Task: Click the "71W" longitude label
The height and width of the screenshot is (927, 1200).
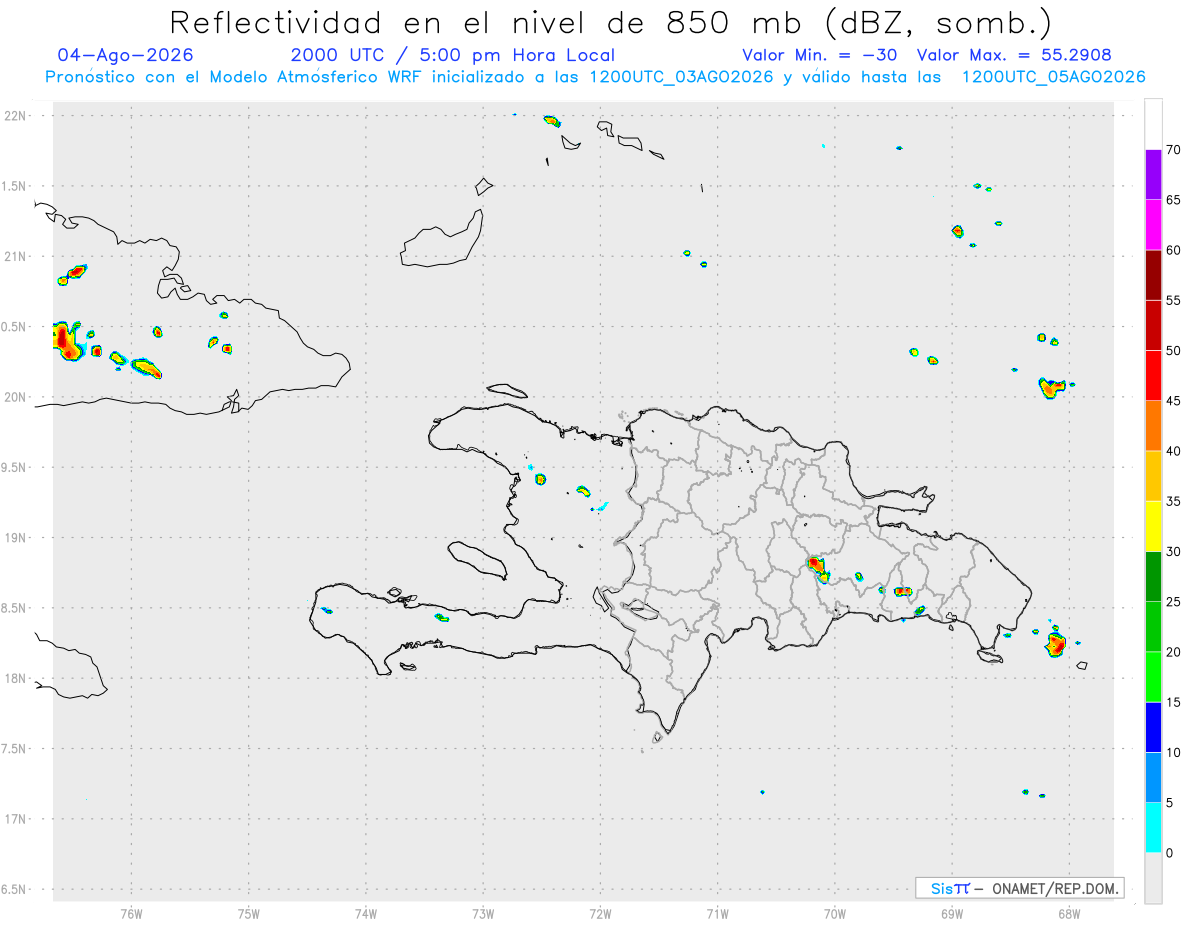Action: click(x=717, y=913)
